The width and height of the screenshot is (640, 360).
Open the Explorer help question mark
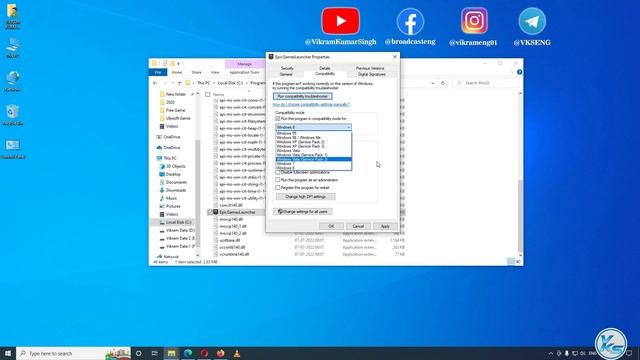519,72
